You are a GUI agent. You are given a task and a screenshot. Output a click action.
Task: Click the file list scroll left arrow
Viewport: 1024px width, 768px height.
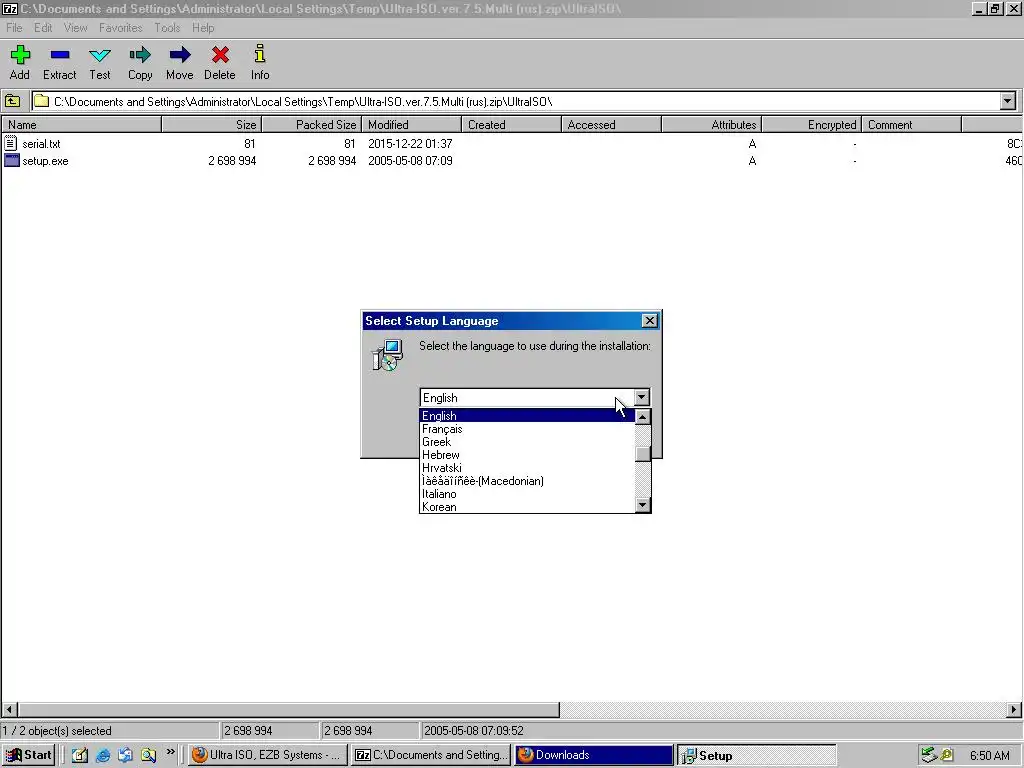click(9, 709)
